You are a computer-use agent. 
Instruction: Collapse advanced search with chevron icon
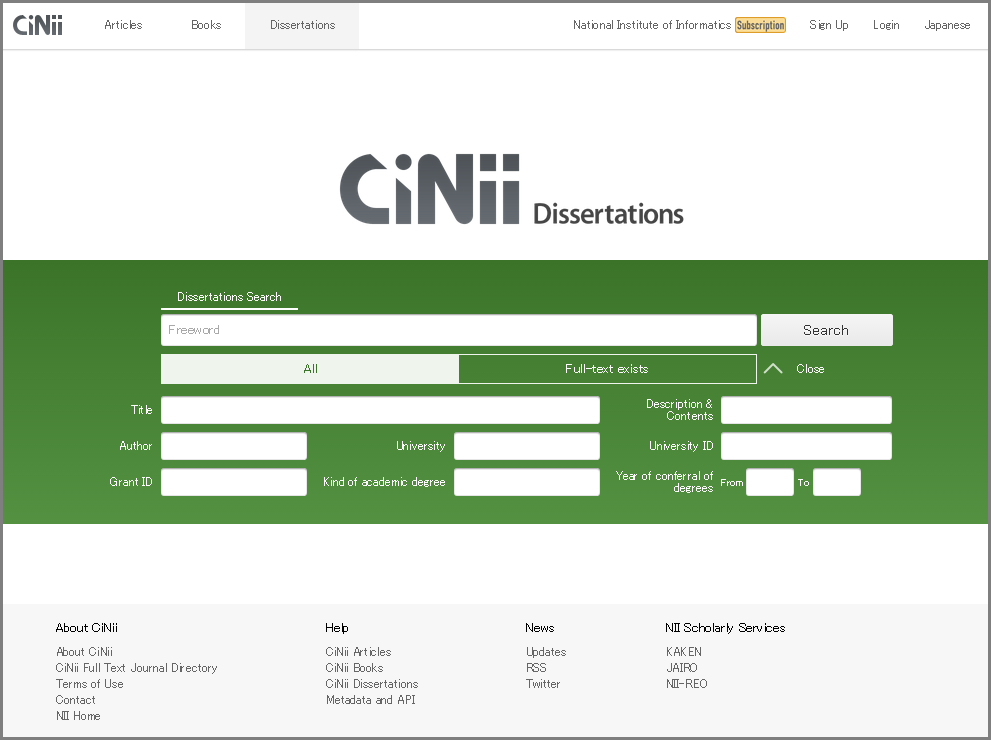tap(773, 368)
